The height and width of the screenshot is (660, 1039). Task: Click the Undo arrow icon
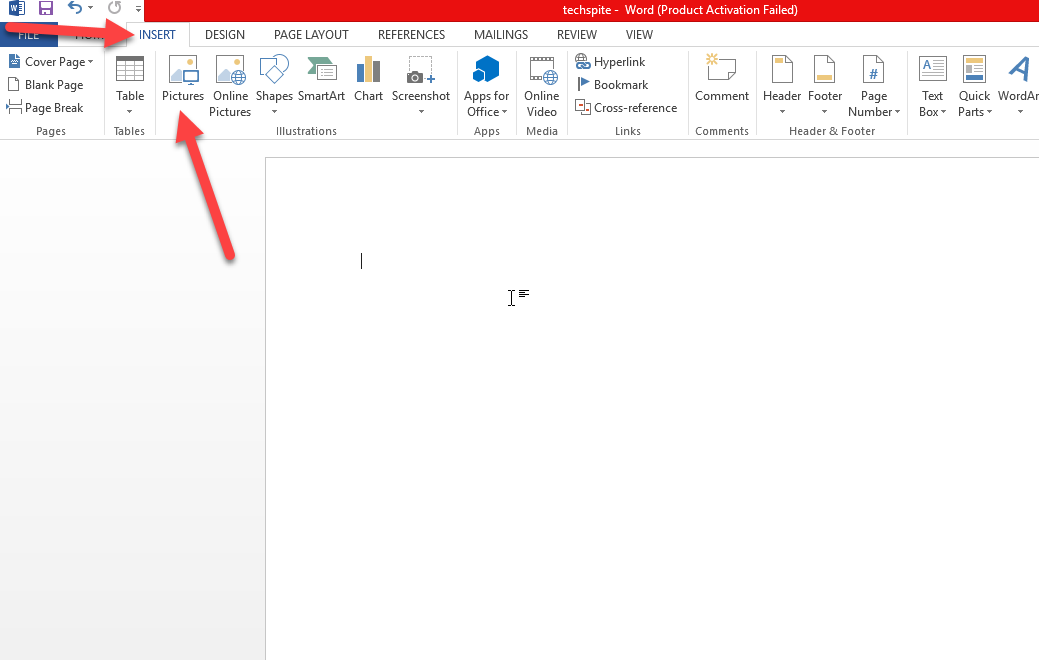75,8
